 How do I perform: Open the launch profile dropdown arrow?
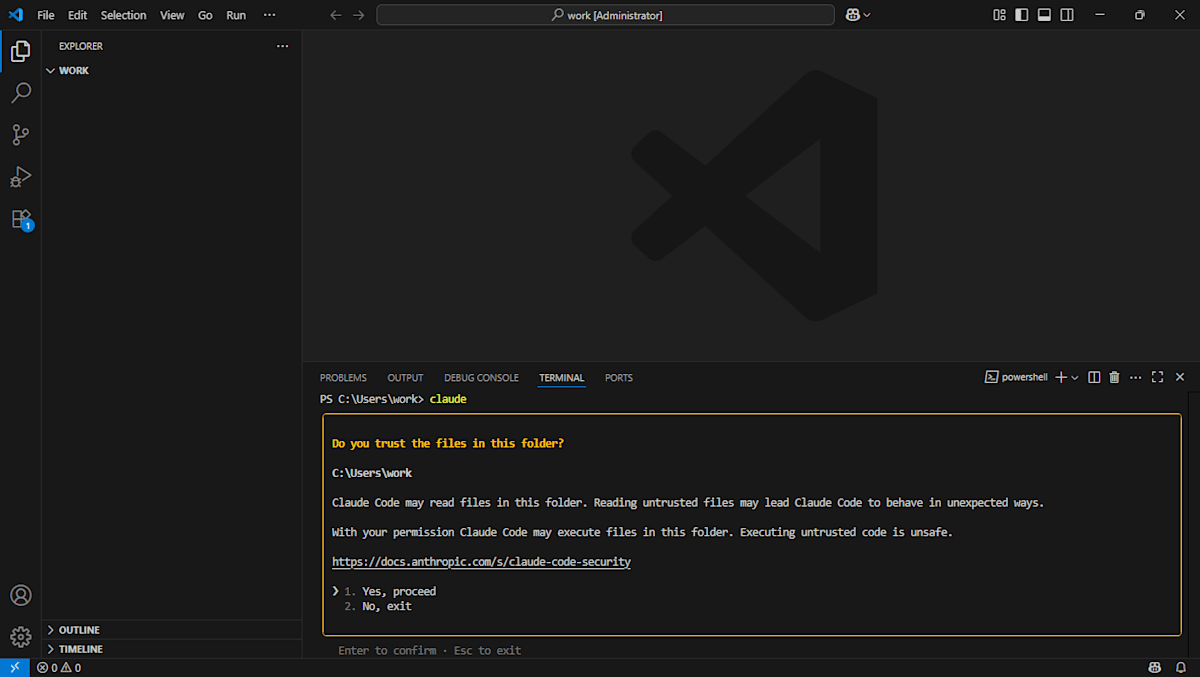coord(1075,377)
